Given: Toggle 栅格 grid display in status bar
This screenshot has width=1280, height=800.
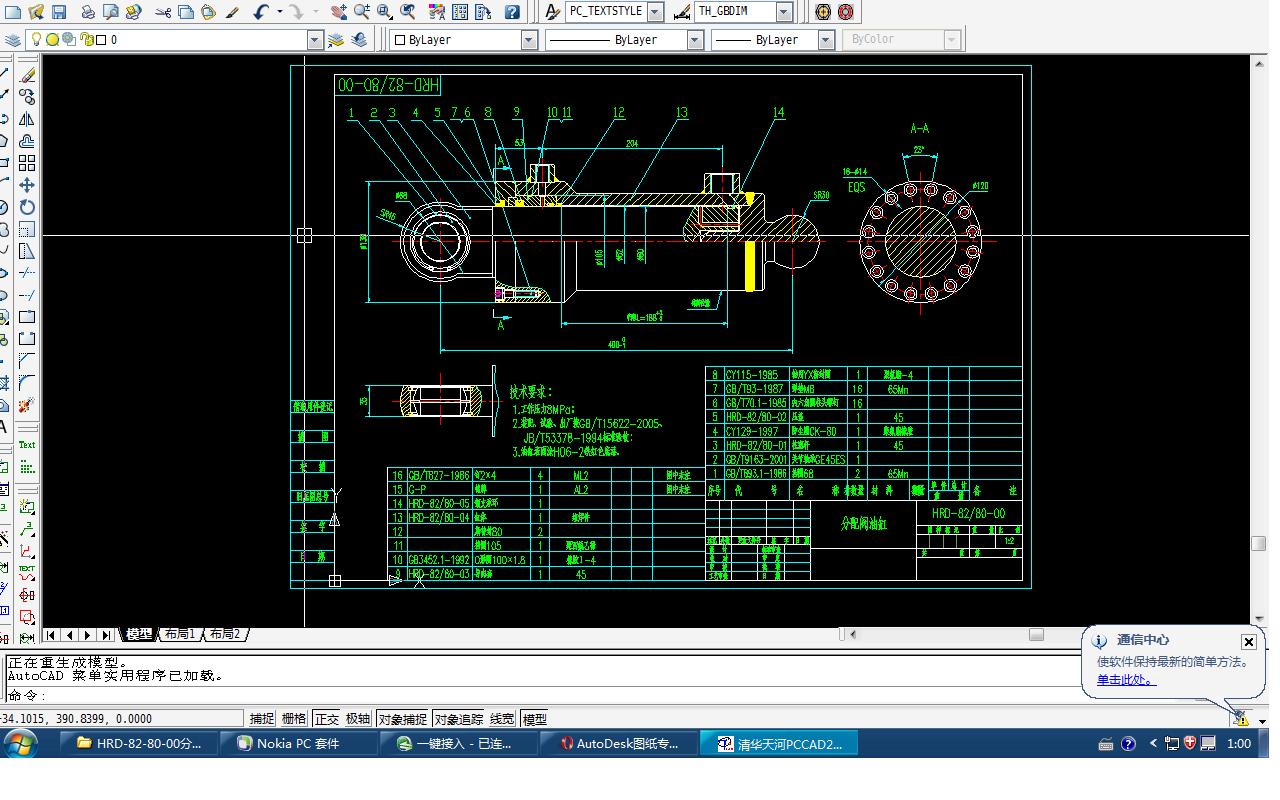Looking at the screenshot, I should [x=294, y=718].
